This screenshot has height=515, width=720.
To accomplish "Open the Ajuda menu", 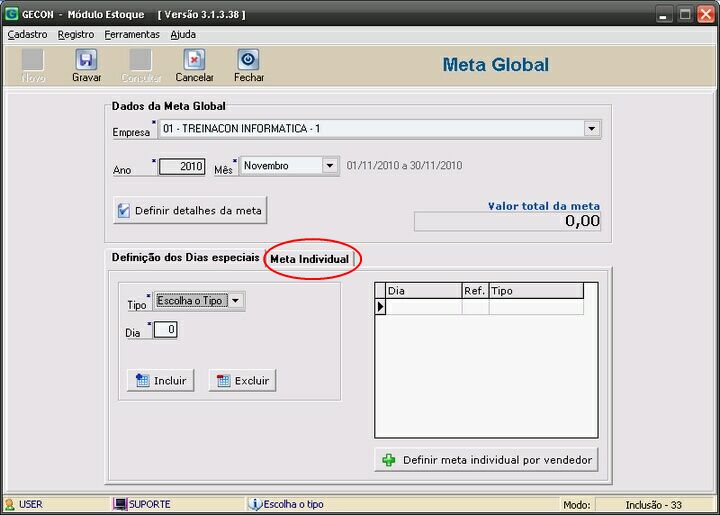I will click(x=183, y=34).
